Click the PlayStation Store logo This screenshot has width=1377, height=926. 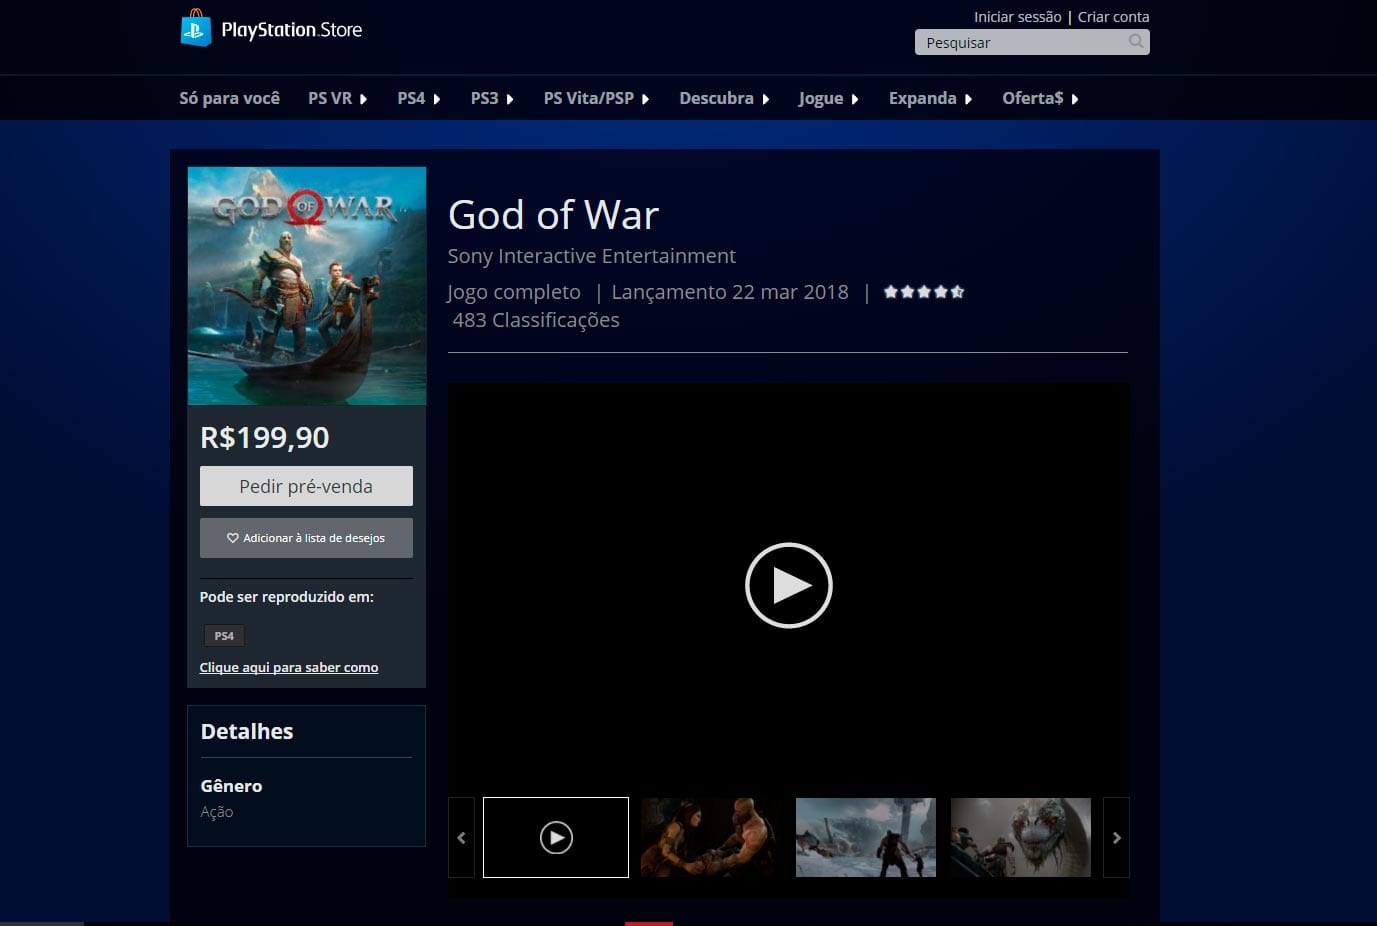[271, 29]
